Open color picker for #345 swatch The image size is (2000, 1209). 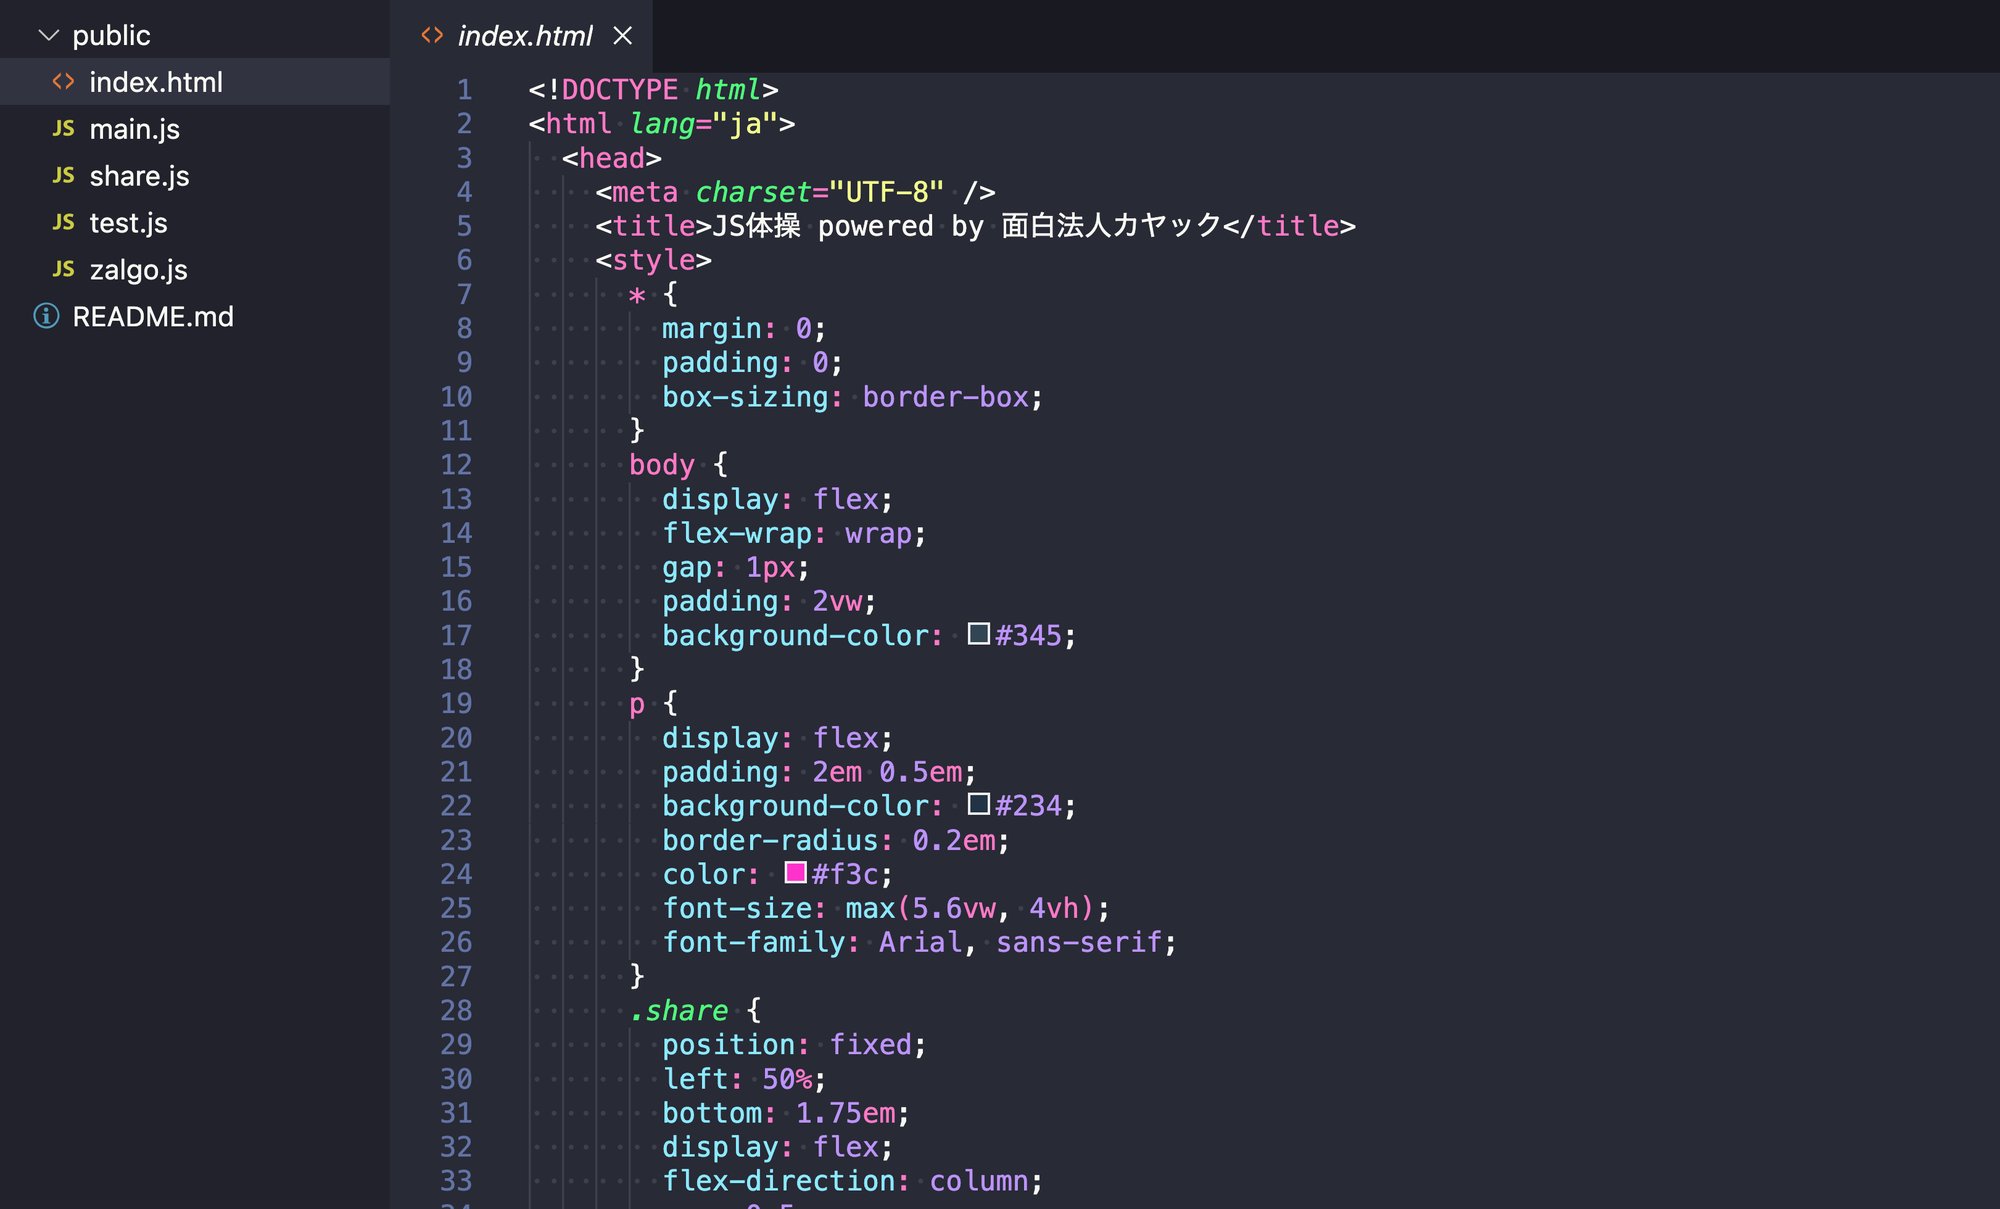pyautogui.click(x=978, y=634)
